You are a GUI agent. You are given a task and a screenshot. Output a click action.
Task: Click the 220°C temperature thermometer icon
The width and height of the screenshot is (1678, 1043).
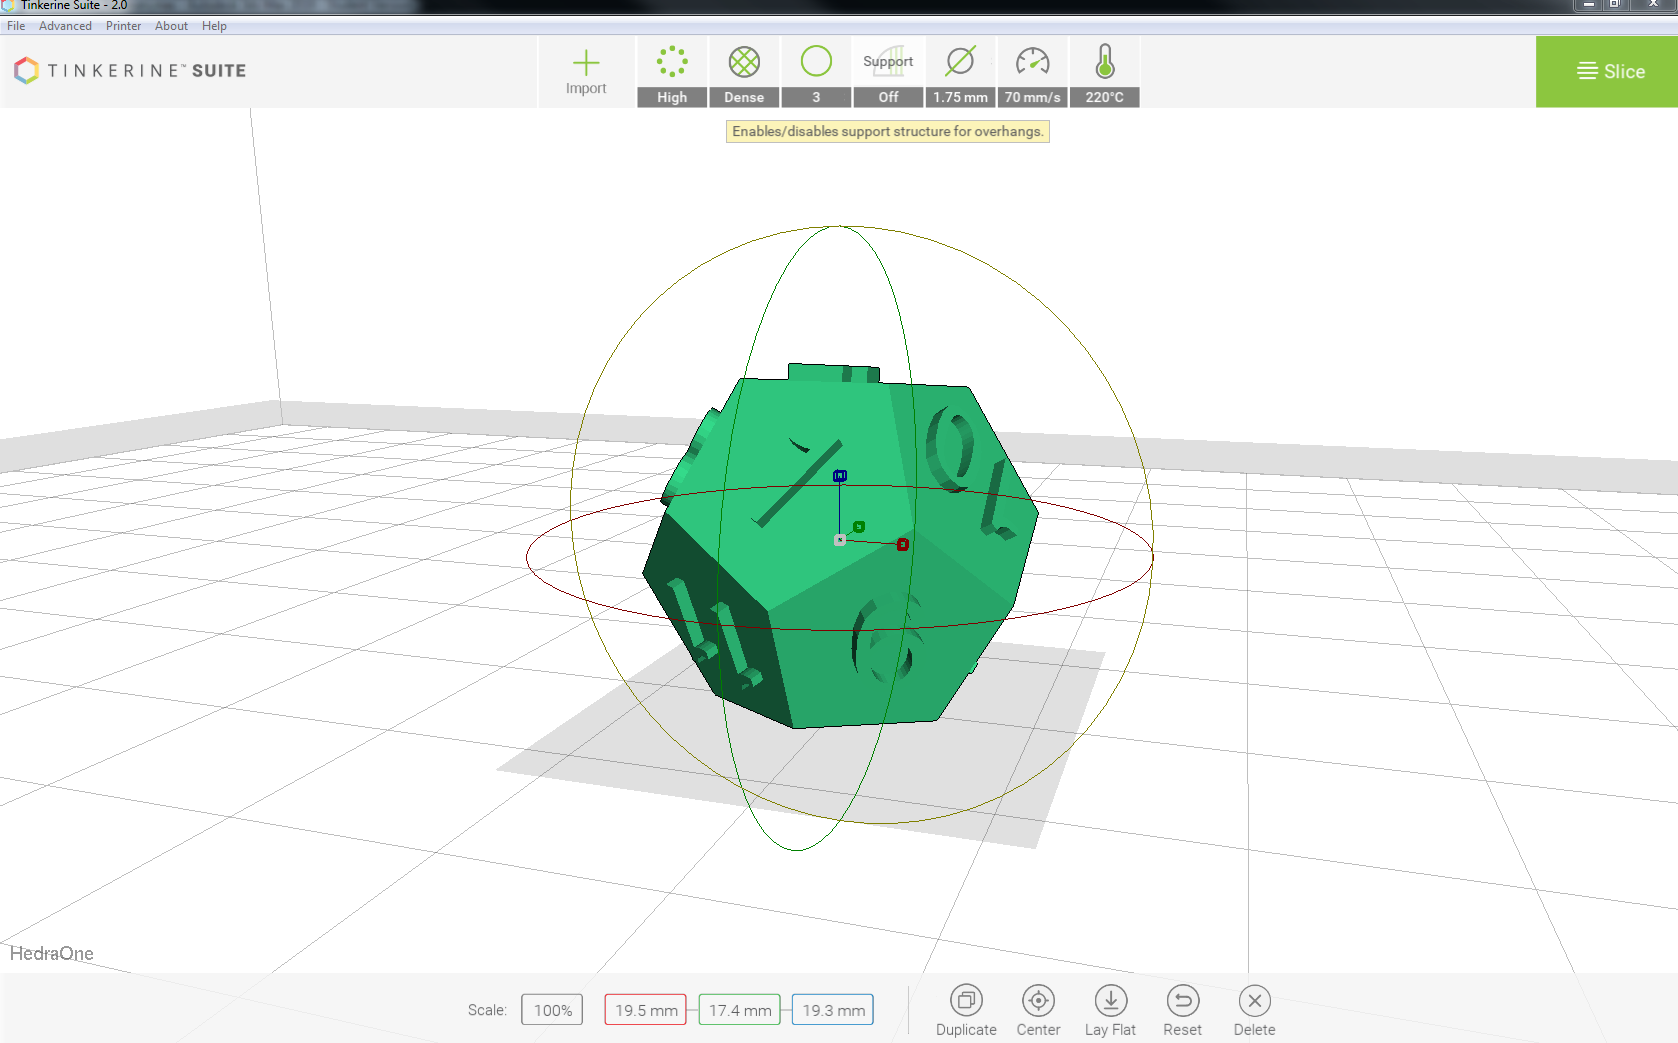(1104, 62)
